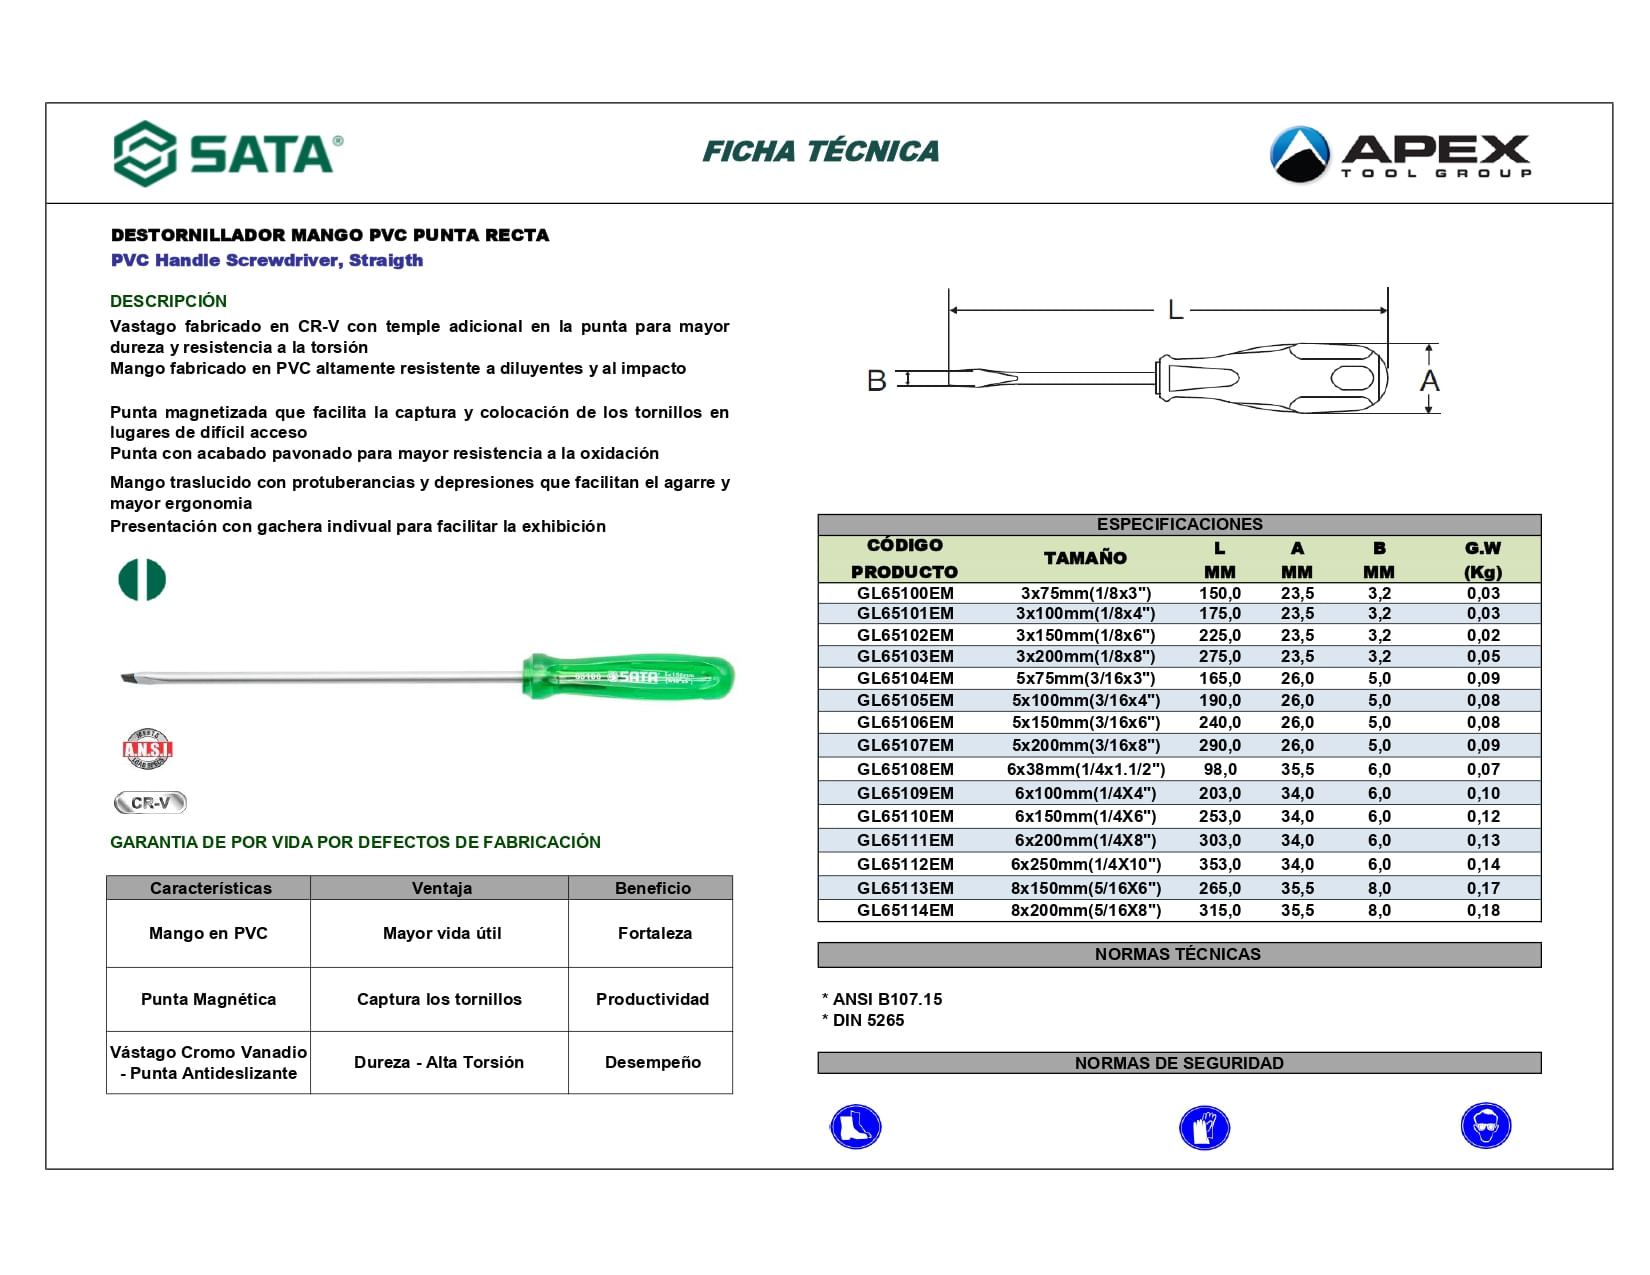Click the ANSI certification badge
The image size is (1650, 1275).
pos(147,749)
